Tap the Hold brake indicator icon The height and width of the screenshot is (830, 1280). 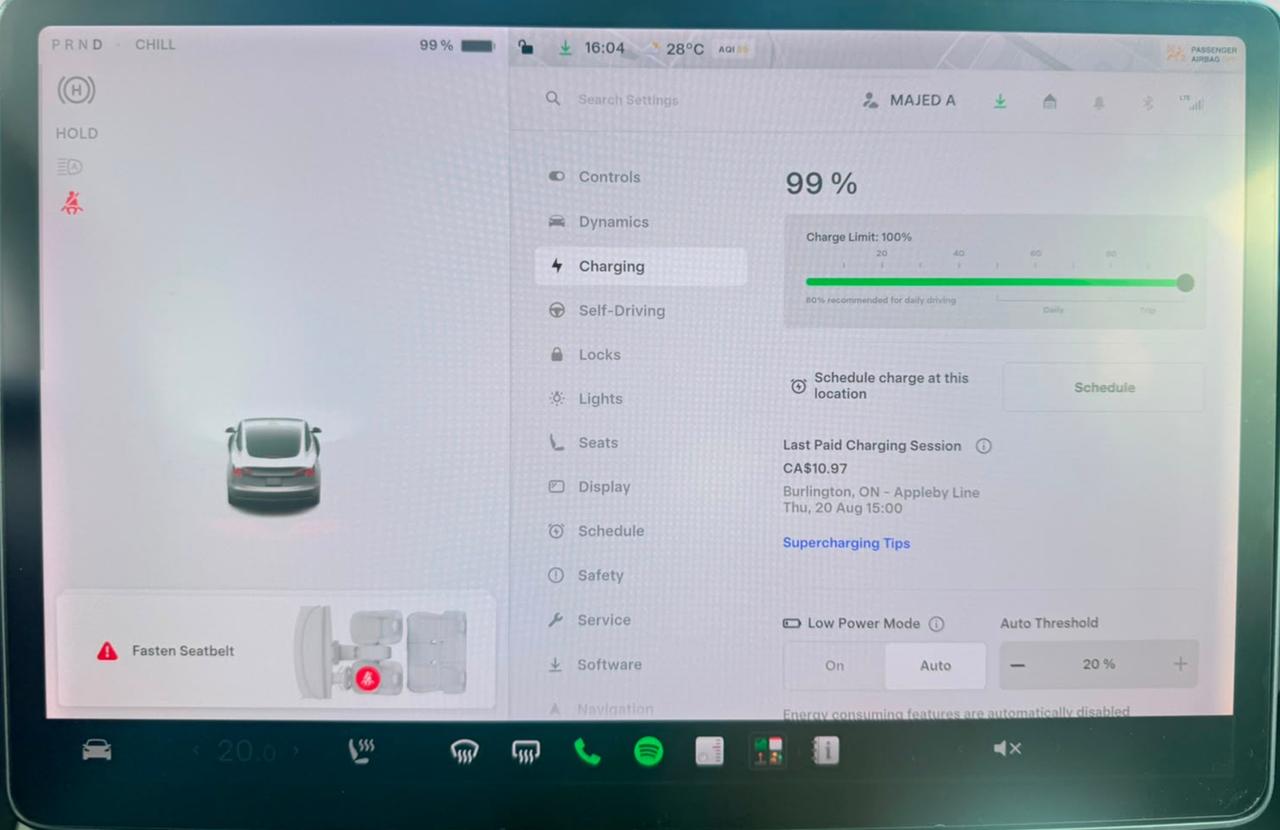pos(76,91)
